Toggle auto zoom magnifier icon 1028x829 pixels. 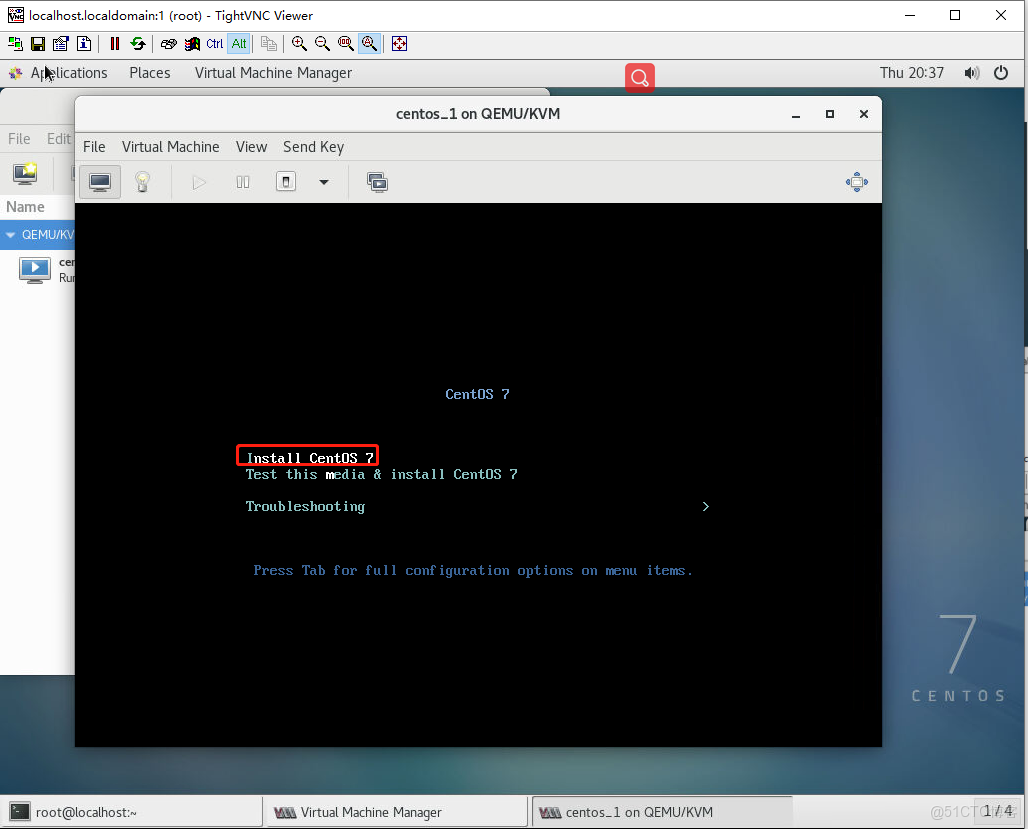pos(369,44)
